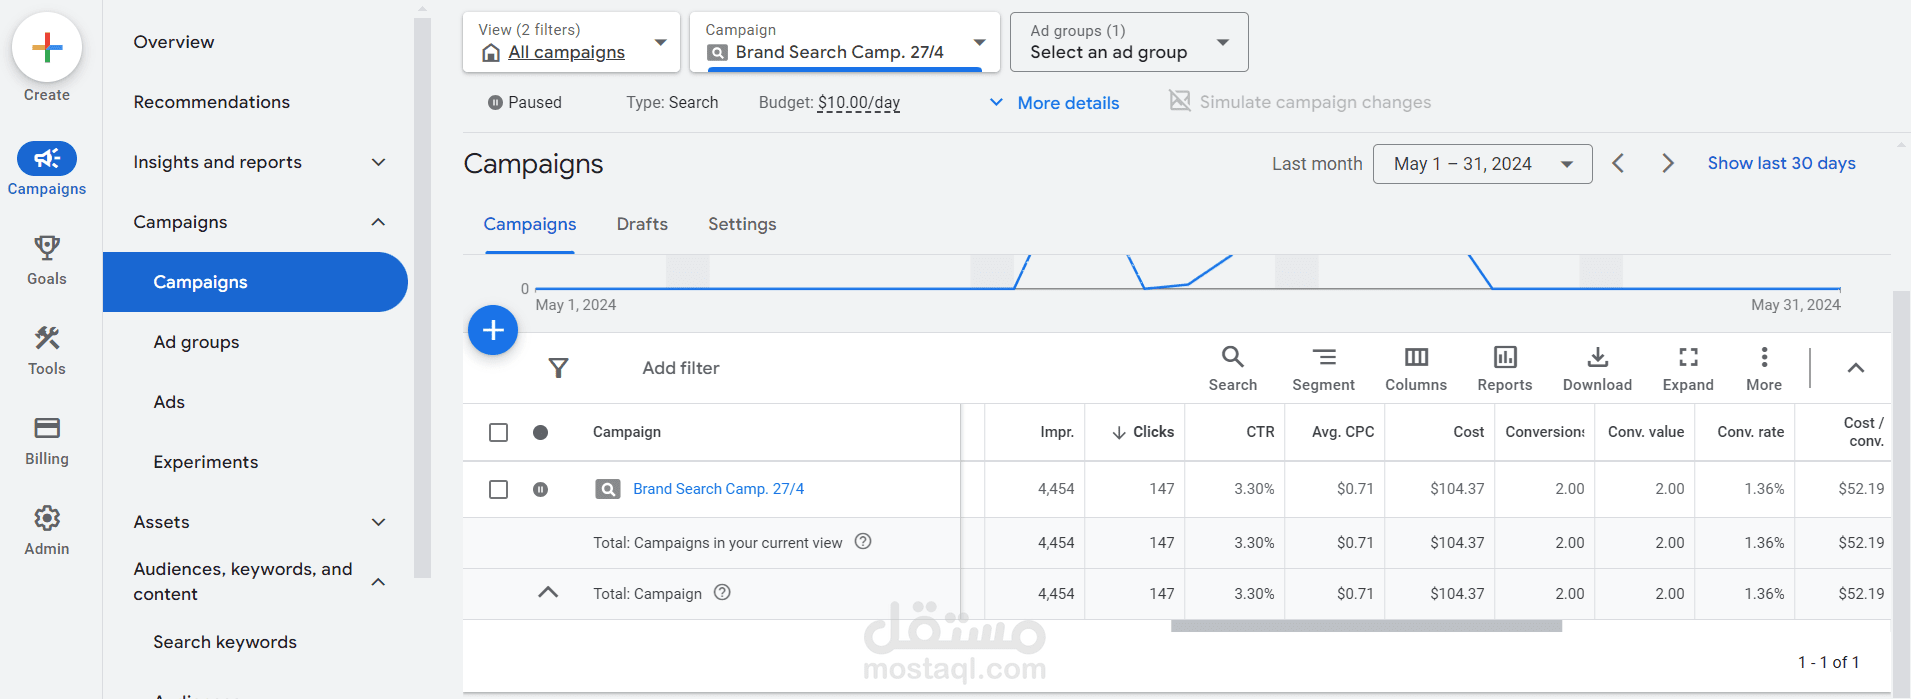Click the Create plus button

click(x=47, y=48)
